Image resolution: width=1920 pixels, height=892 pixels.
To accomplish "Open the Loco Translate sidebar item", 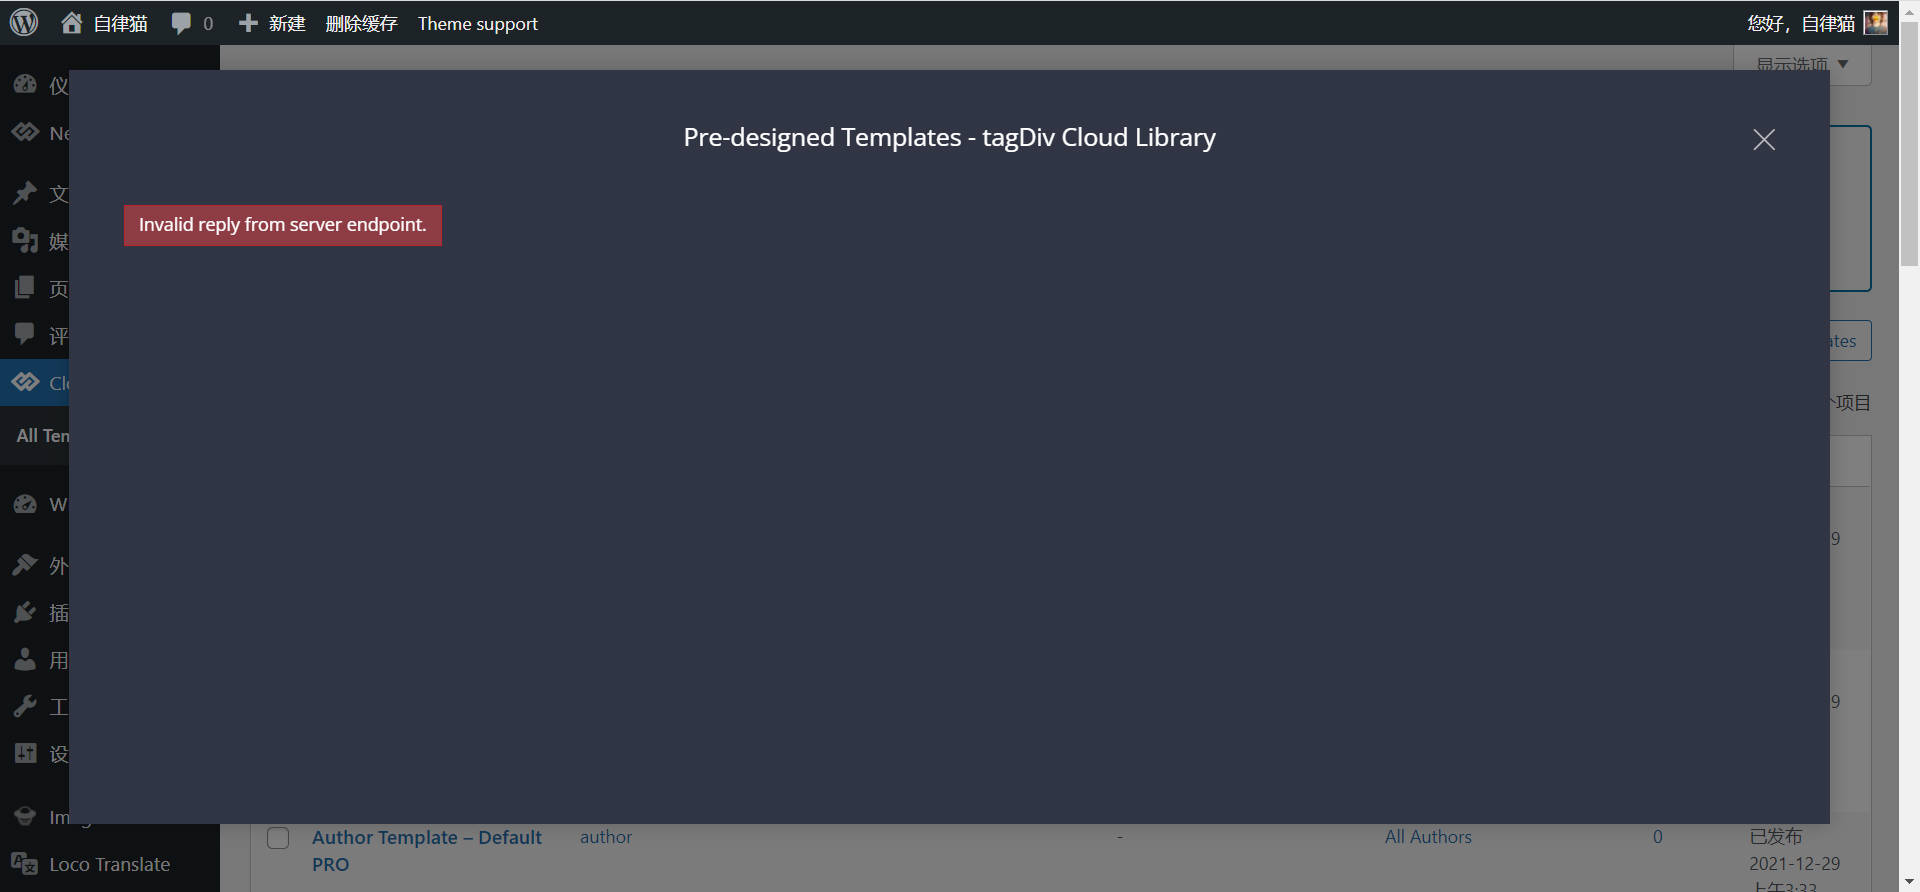I will 110,864.
